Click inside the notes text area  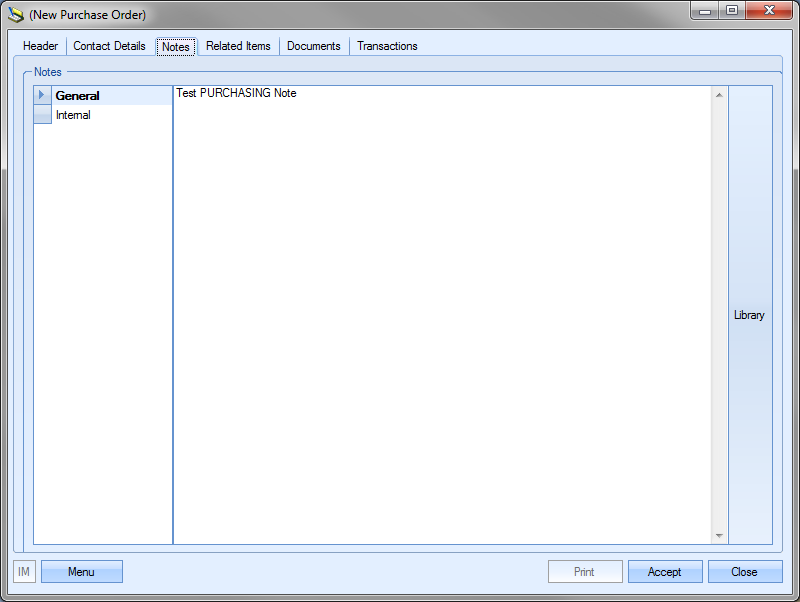point(442,315)
